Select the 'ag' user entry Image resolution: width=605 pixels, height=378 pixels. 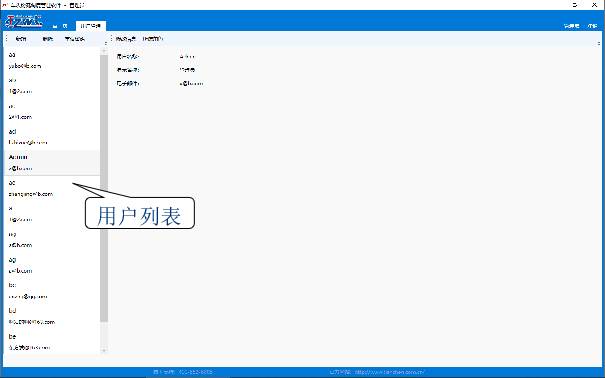coord(52,265)
